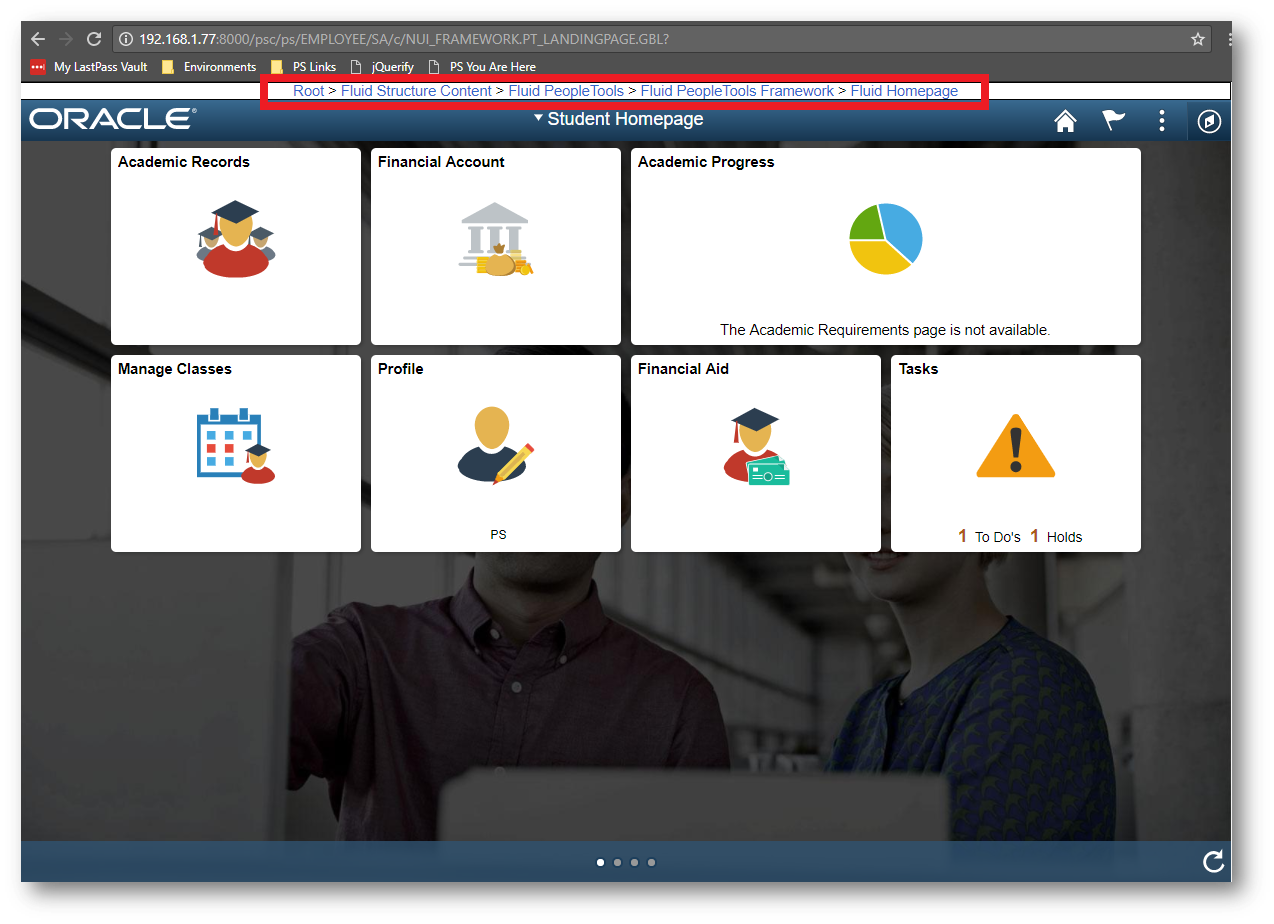Open the Manage Classes calendar tile
This screenshot has width=1274, height=924.
tap(235, 452)
